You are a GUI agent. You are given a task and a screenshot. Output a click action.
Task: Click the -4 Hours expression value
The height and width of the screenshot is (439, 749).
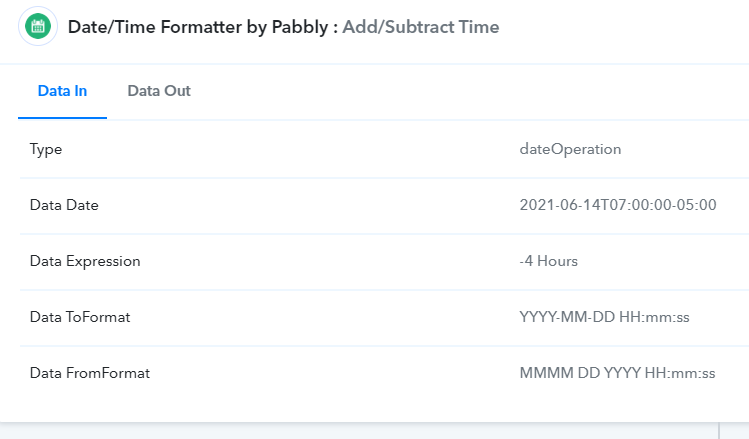pos(548,261)
